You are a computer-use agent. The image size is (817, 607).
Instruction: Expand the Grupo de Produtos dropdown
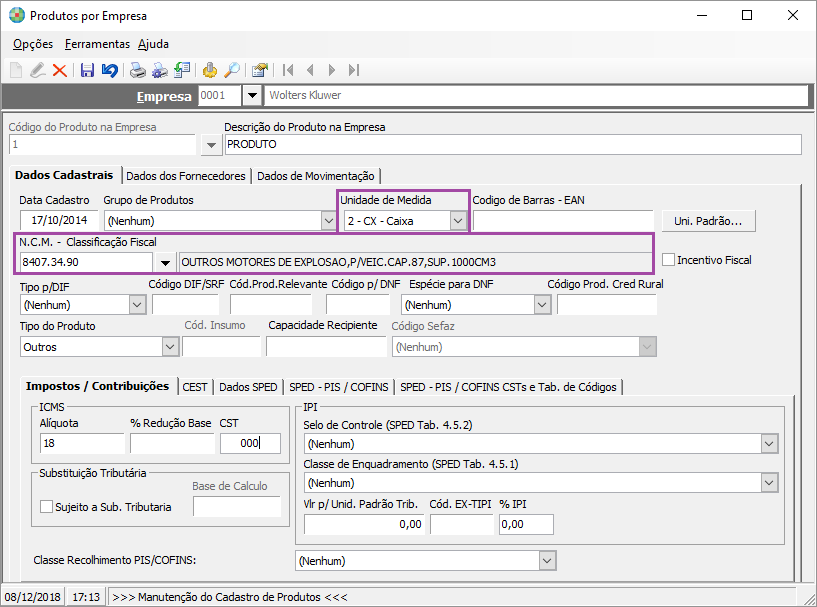coord(328,220)
